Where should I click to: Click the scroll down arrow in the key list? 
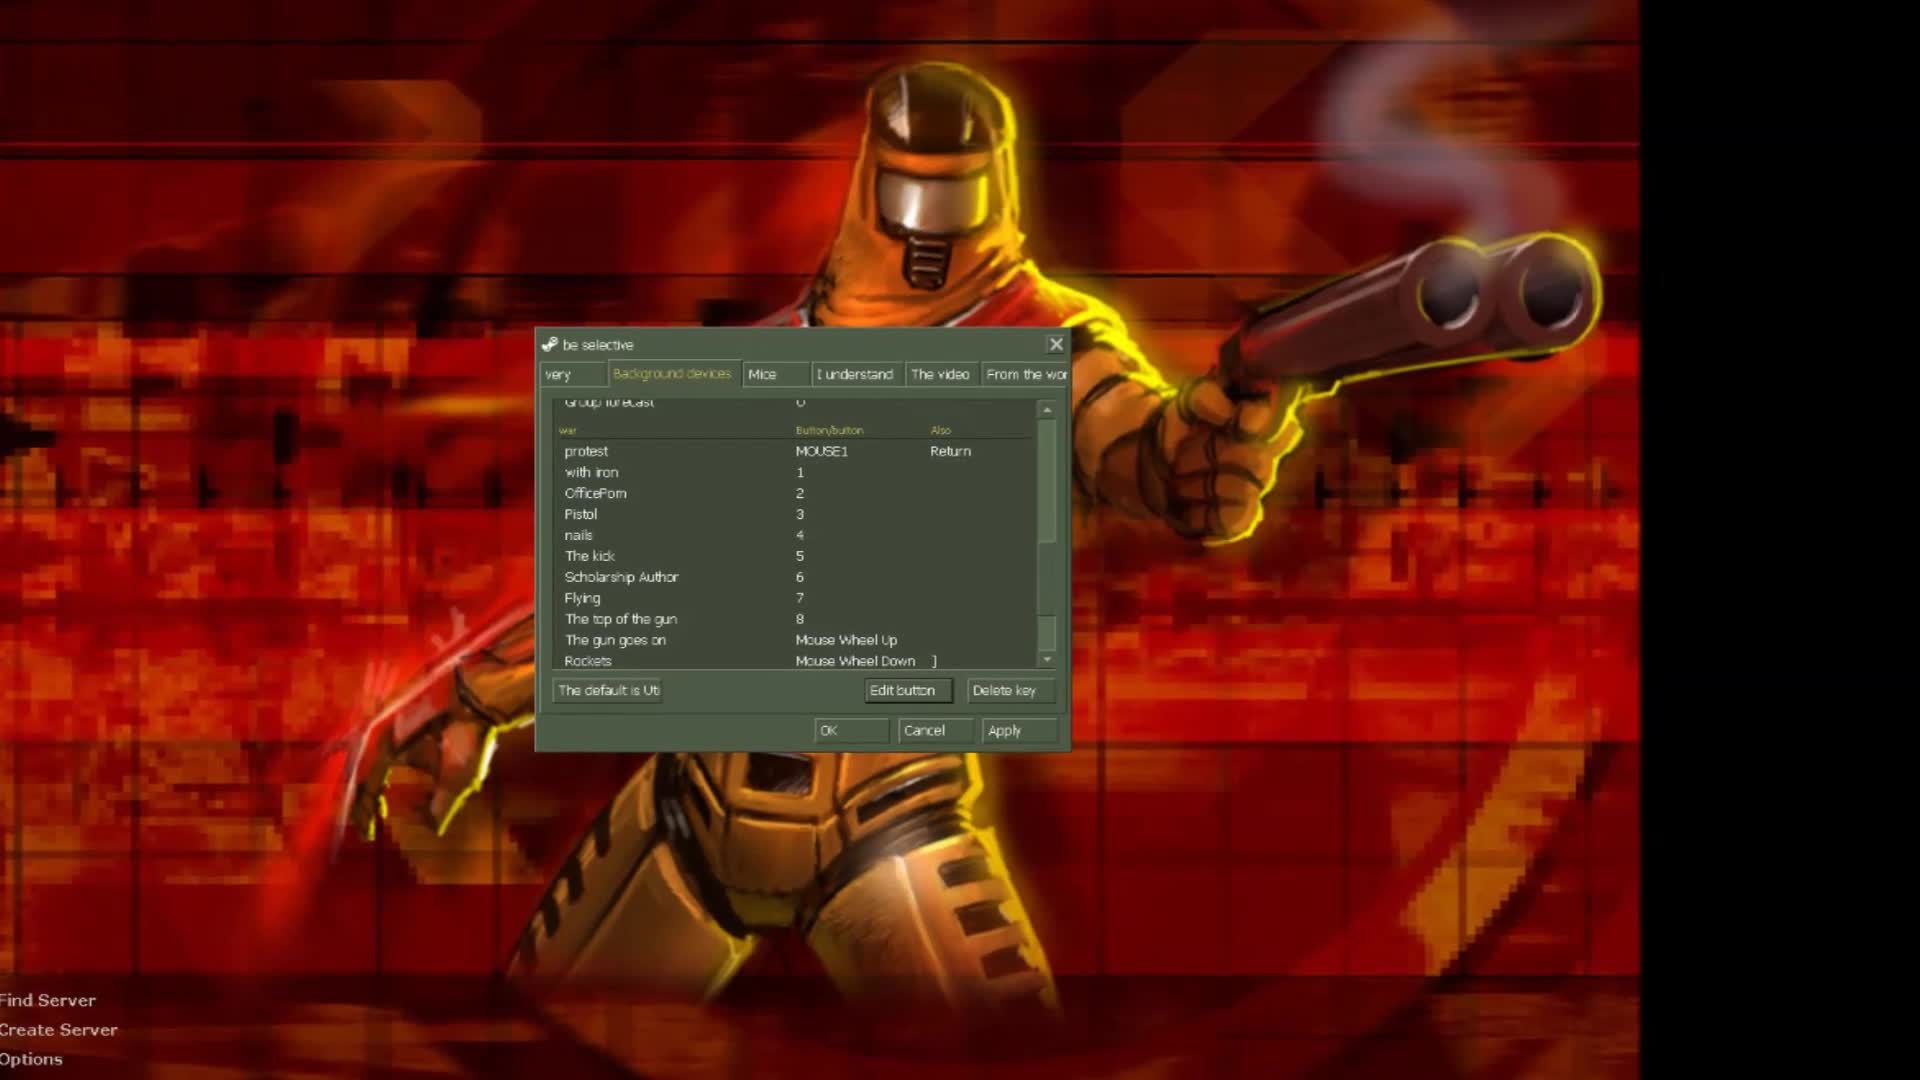tap(1047, 659)
